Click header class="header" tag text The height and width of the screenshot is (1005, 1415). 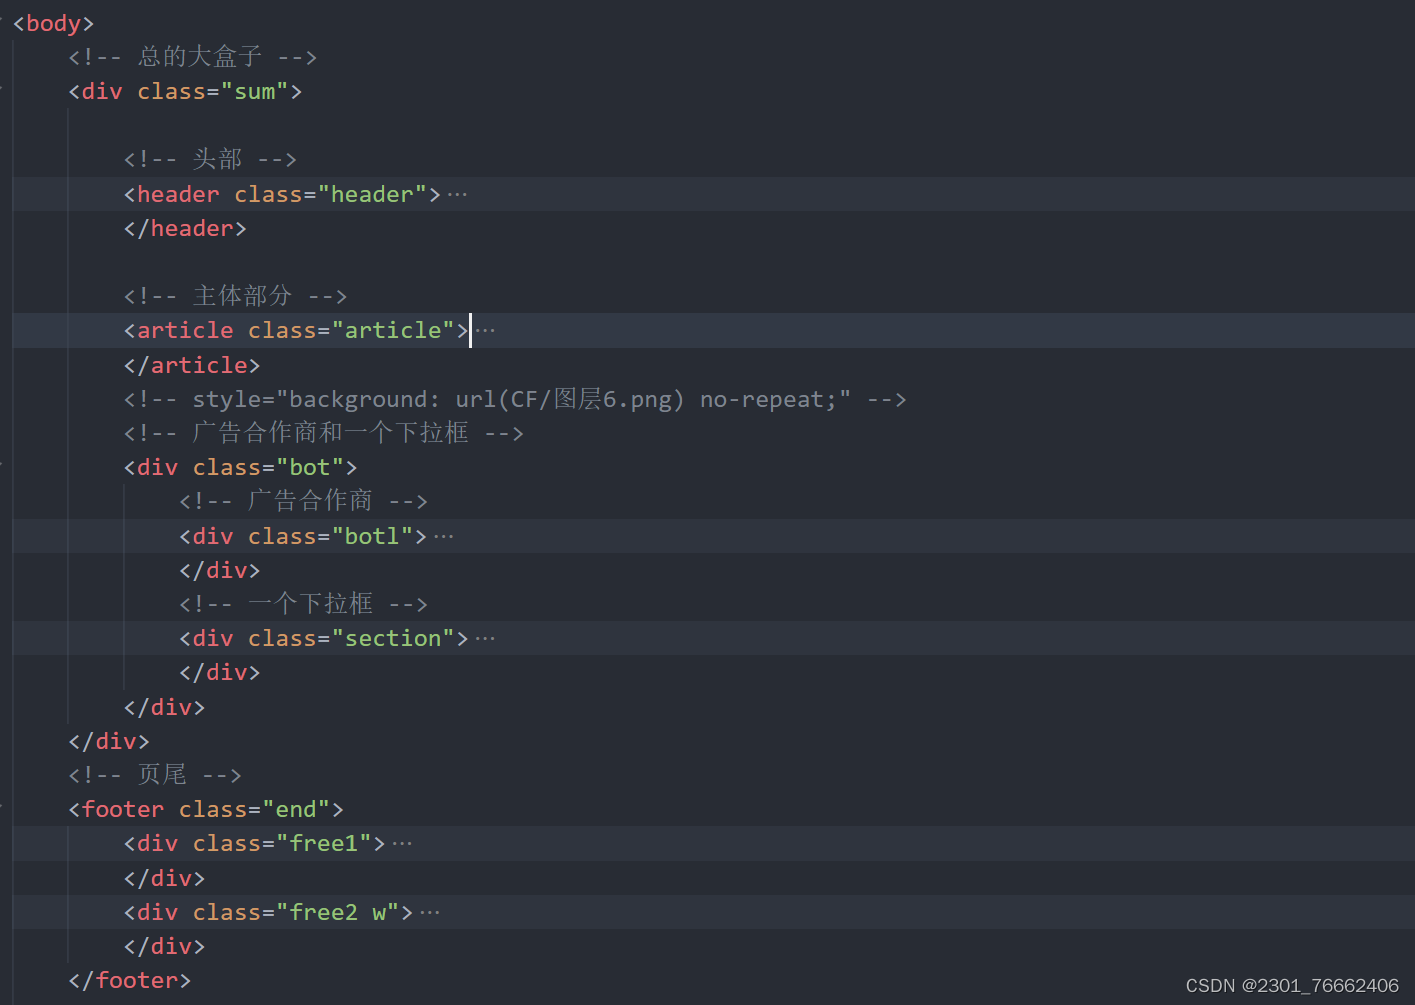click(282, 195)
